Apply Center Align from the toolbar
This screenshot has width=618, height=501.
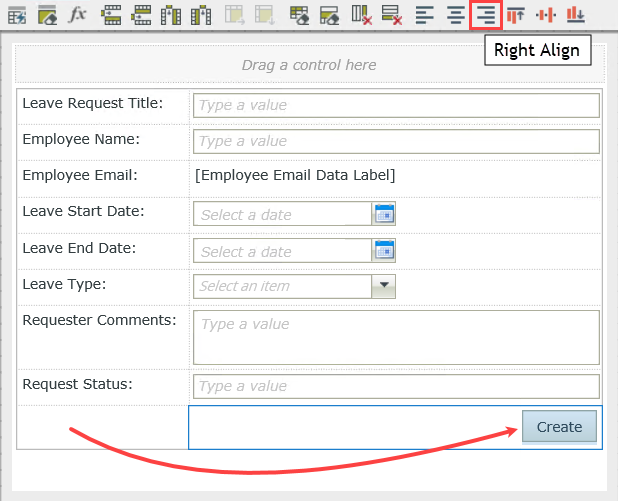pyautogui.click(x=456, y=15)
